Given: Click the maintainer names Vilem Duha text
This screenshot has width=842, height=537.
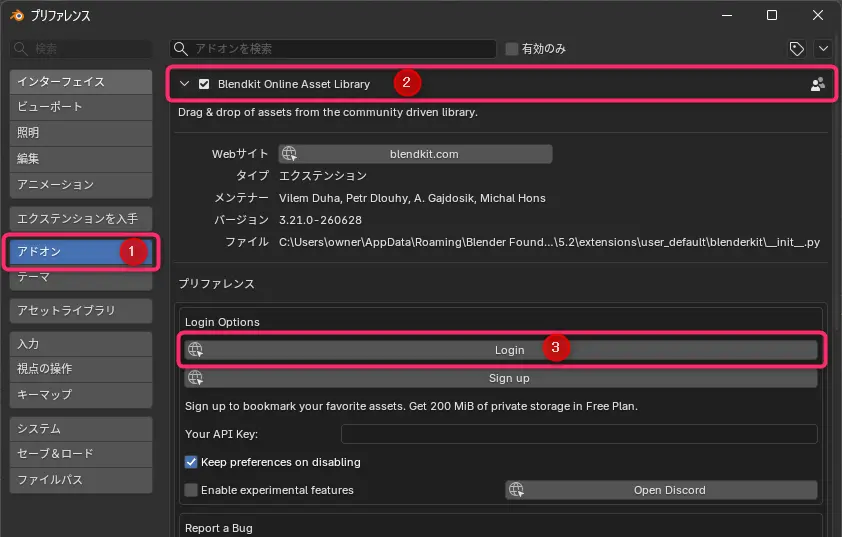Looking at the screenshot, I should click(412, 198).
